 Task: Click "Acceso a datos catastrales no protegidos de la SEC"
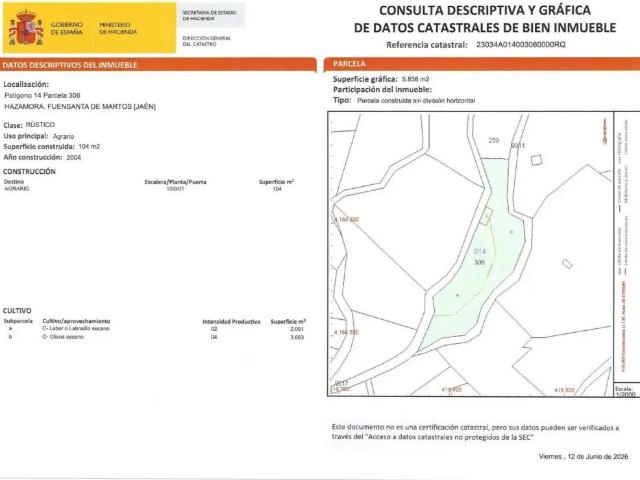[x=450, y=438]
